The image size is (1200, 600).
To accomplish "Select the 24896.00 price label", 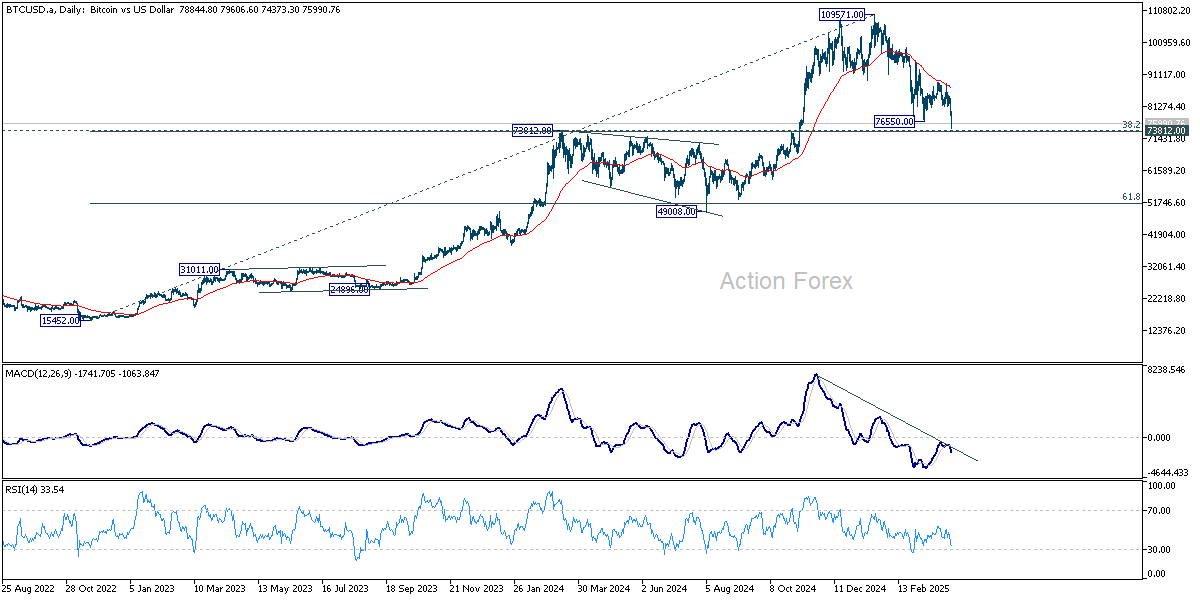I will pyautogui.click(x=350, y=289).
